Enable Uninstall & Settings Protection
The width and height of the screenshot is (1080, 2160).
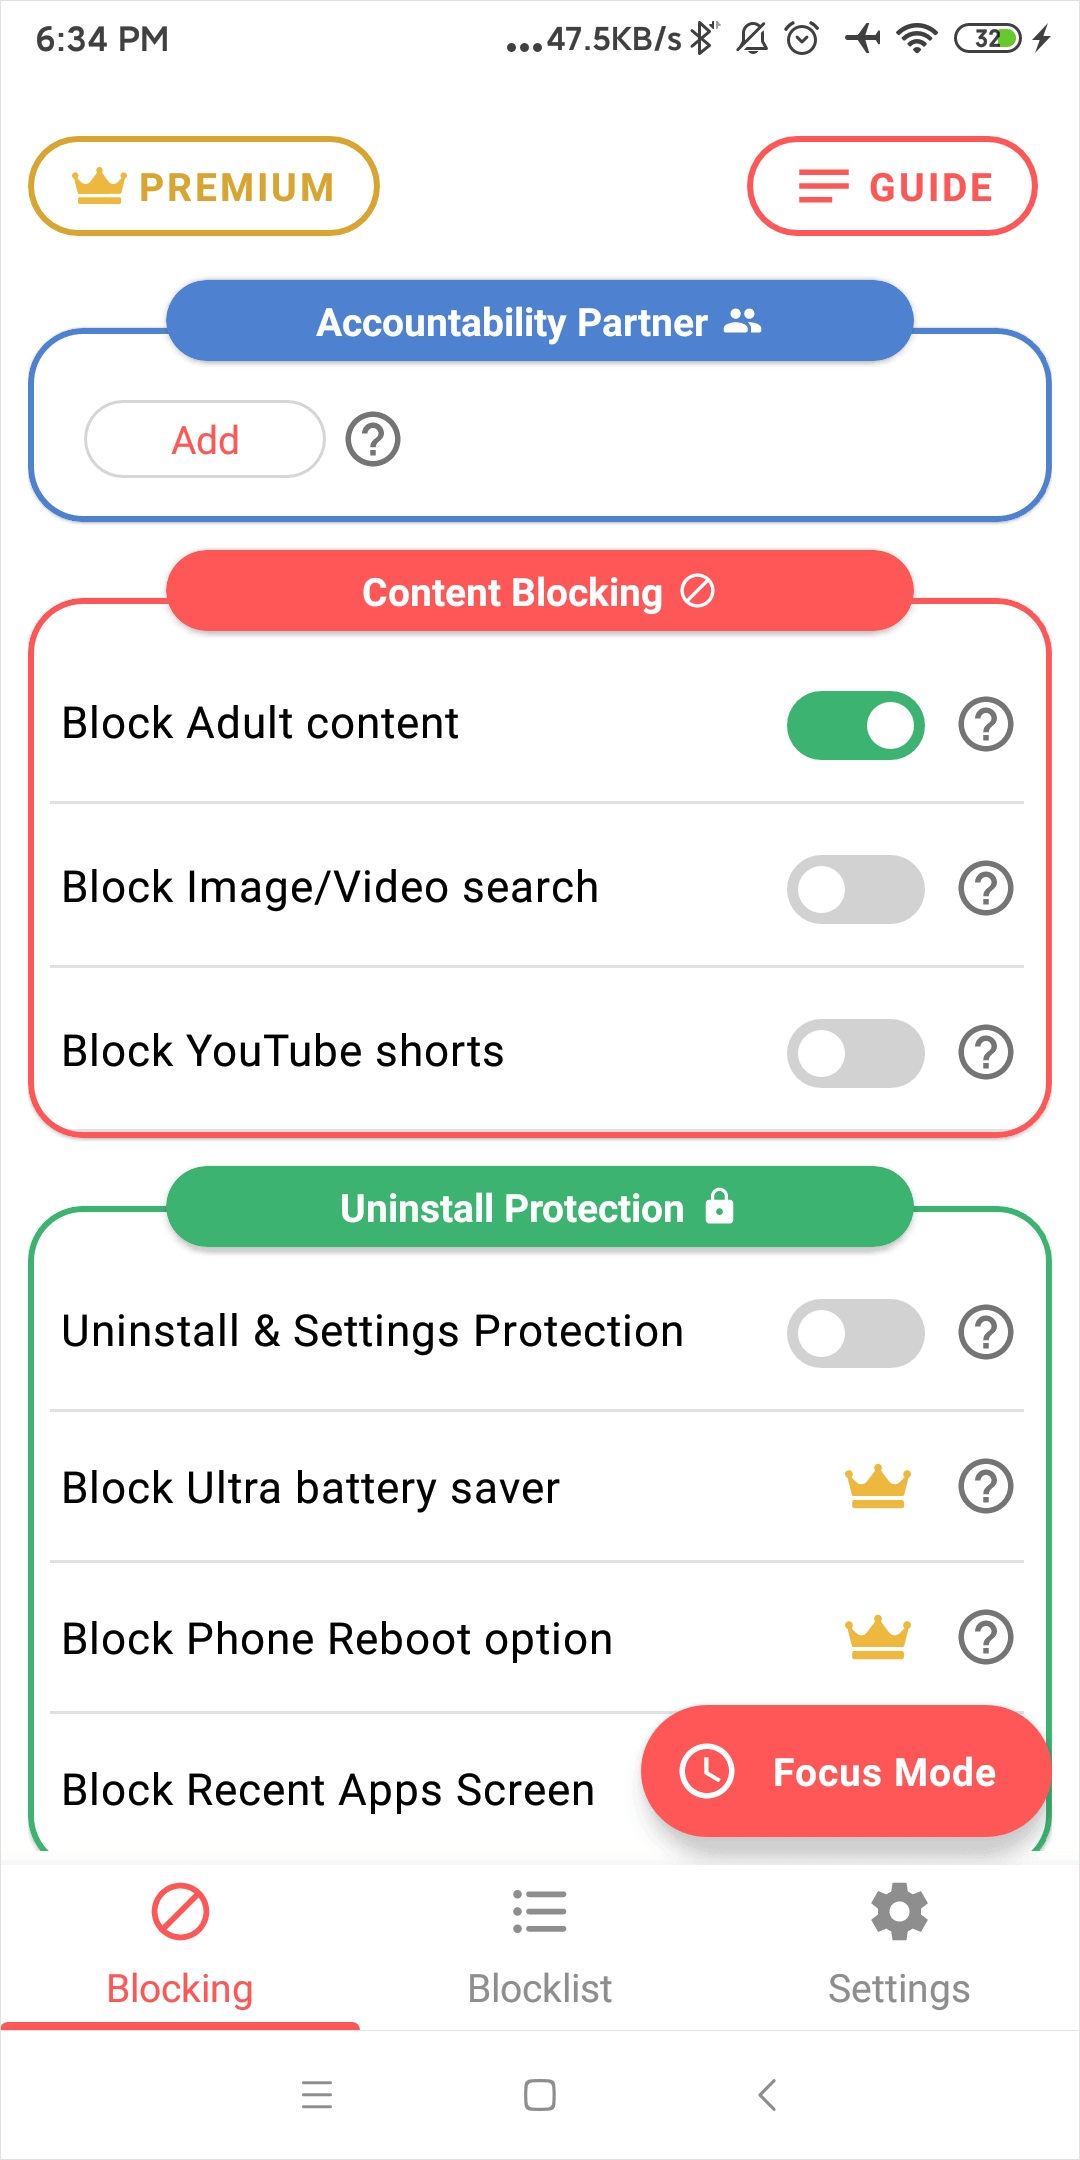[x=855, y=1332]
